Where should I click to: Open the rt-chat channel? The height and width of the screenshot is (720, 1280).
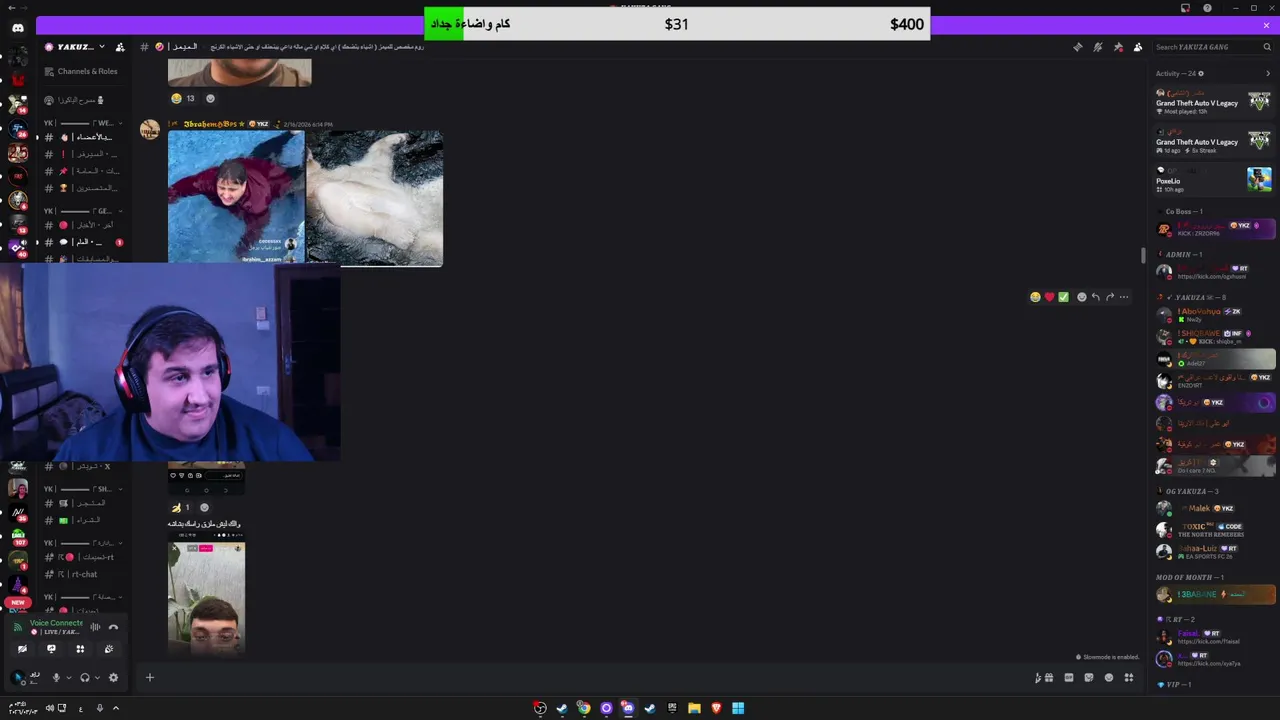point(78,574)
